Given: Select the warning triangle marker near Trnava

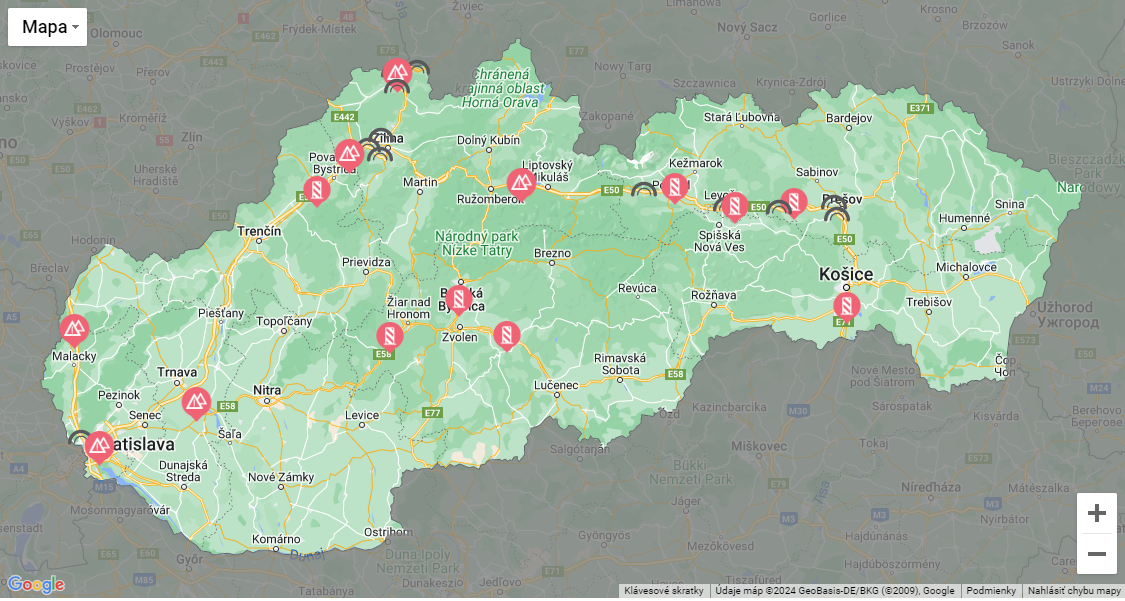Looking at the screenshot, I should coord(196,402).
